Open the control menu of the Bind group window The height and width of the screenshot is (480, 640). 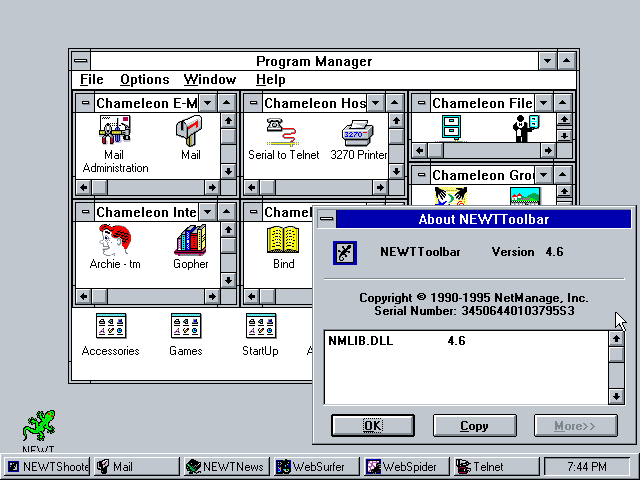[253, 212]
